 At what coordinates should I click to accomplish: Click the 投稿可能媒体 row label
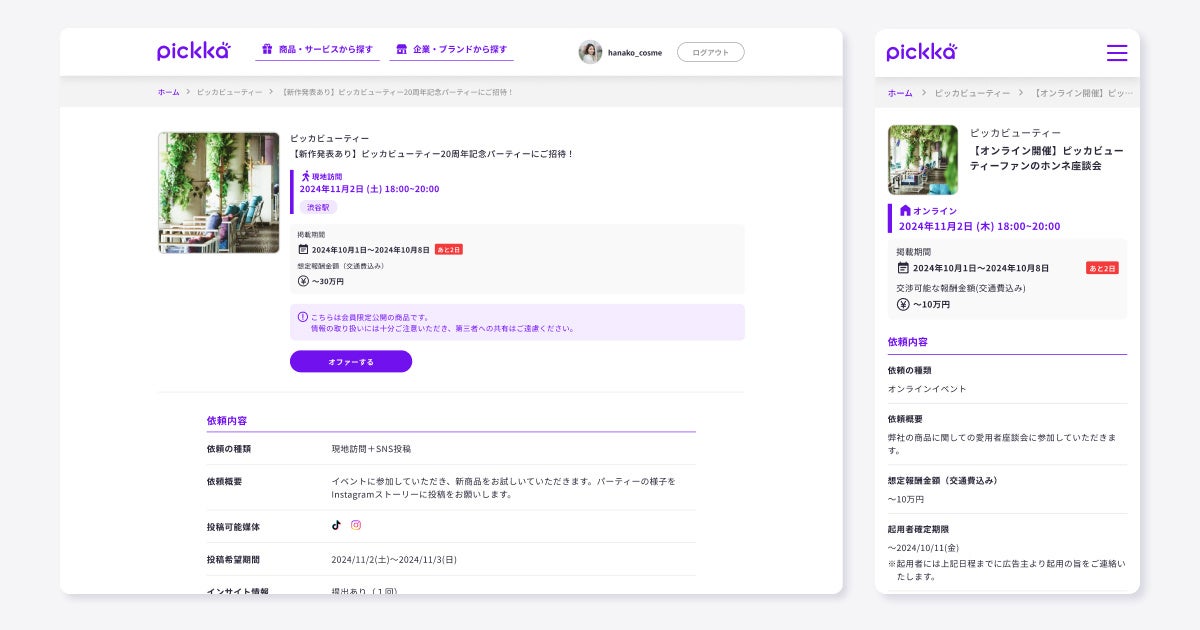point(233,526)
